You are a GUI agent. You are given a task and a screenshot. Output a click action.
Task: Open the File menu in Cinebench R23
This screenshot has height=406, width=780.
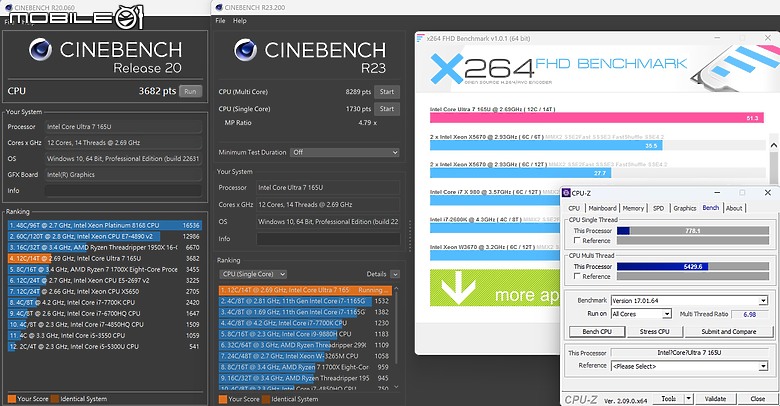pos(220,21)
